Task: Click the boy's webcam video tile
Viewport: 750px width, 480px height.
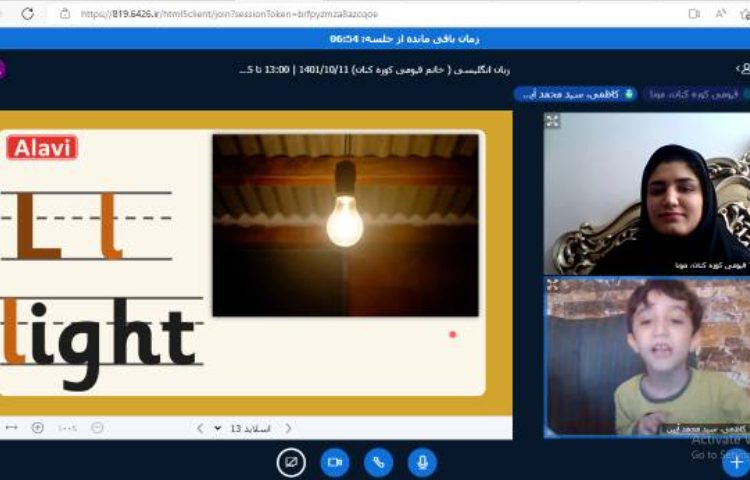Action: point(647,357)
